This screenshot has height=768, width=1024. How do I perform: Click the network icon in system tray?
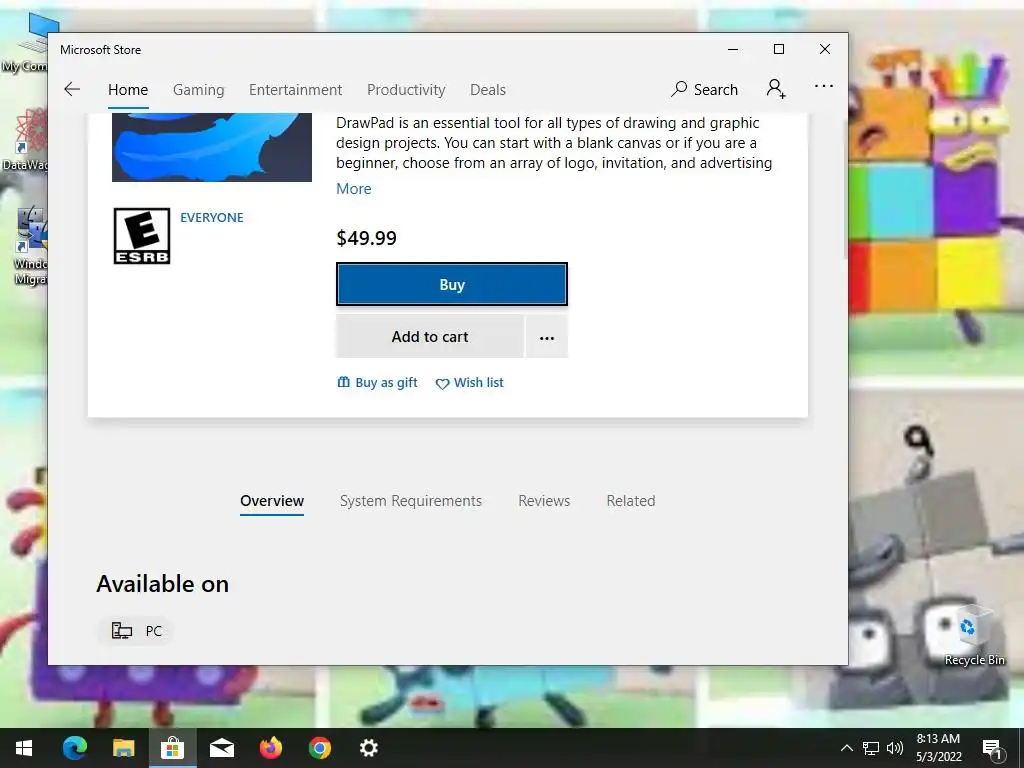point(871,748)
